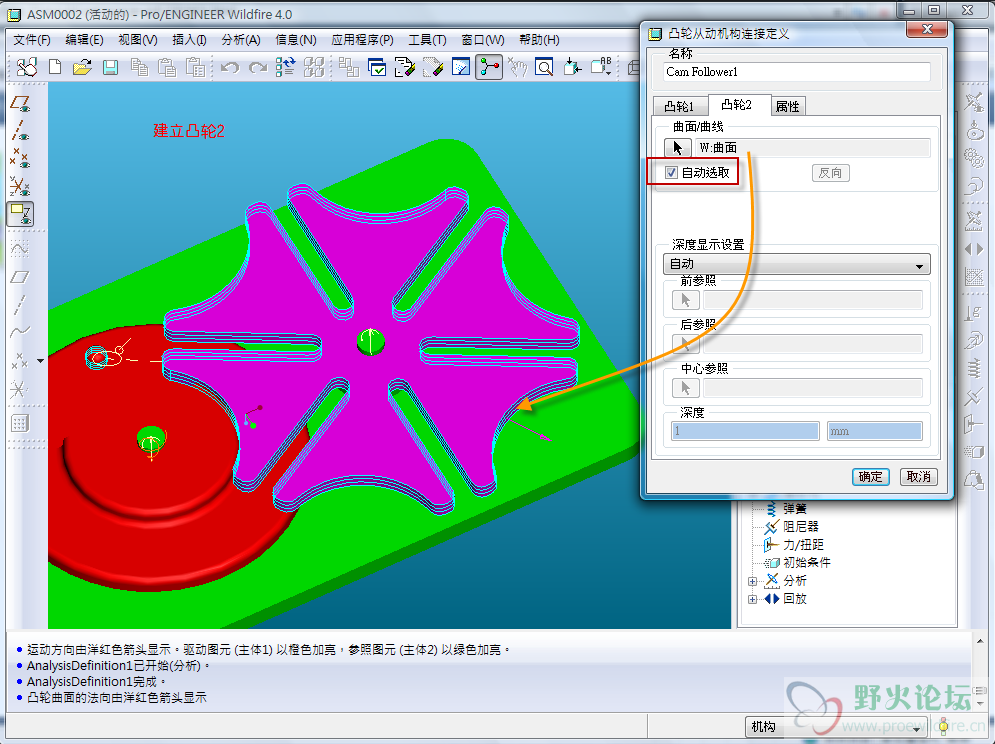Screen dimensions: 995x744
Task: Toggle datum axis display
Action: point(20,130)
